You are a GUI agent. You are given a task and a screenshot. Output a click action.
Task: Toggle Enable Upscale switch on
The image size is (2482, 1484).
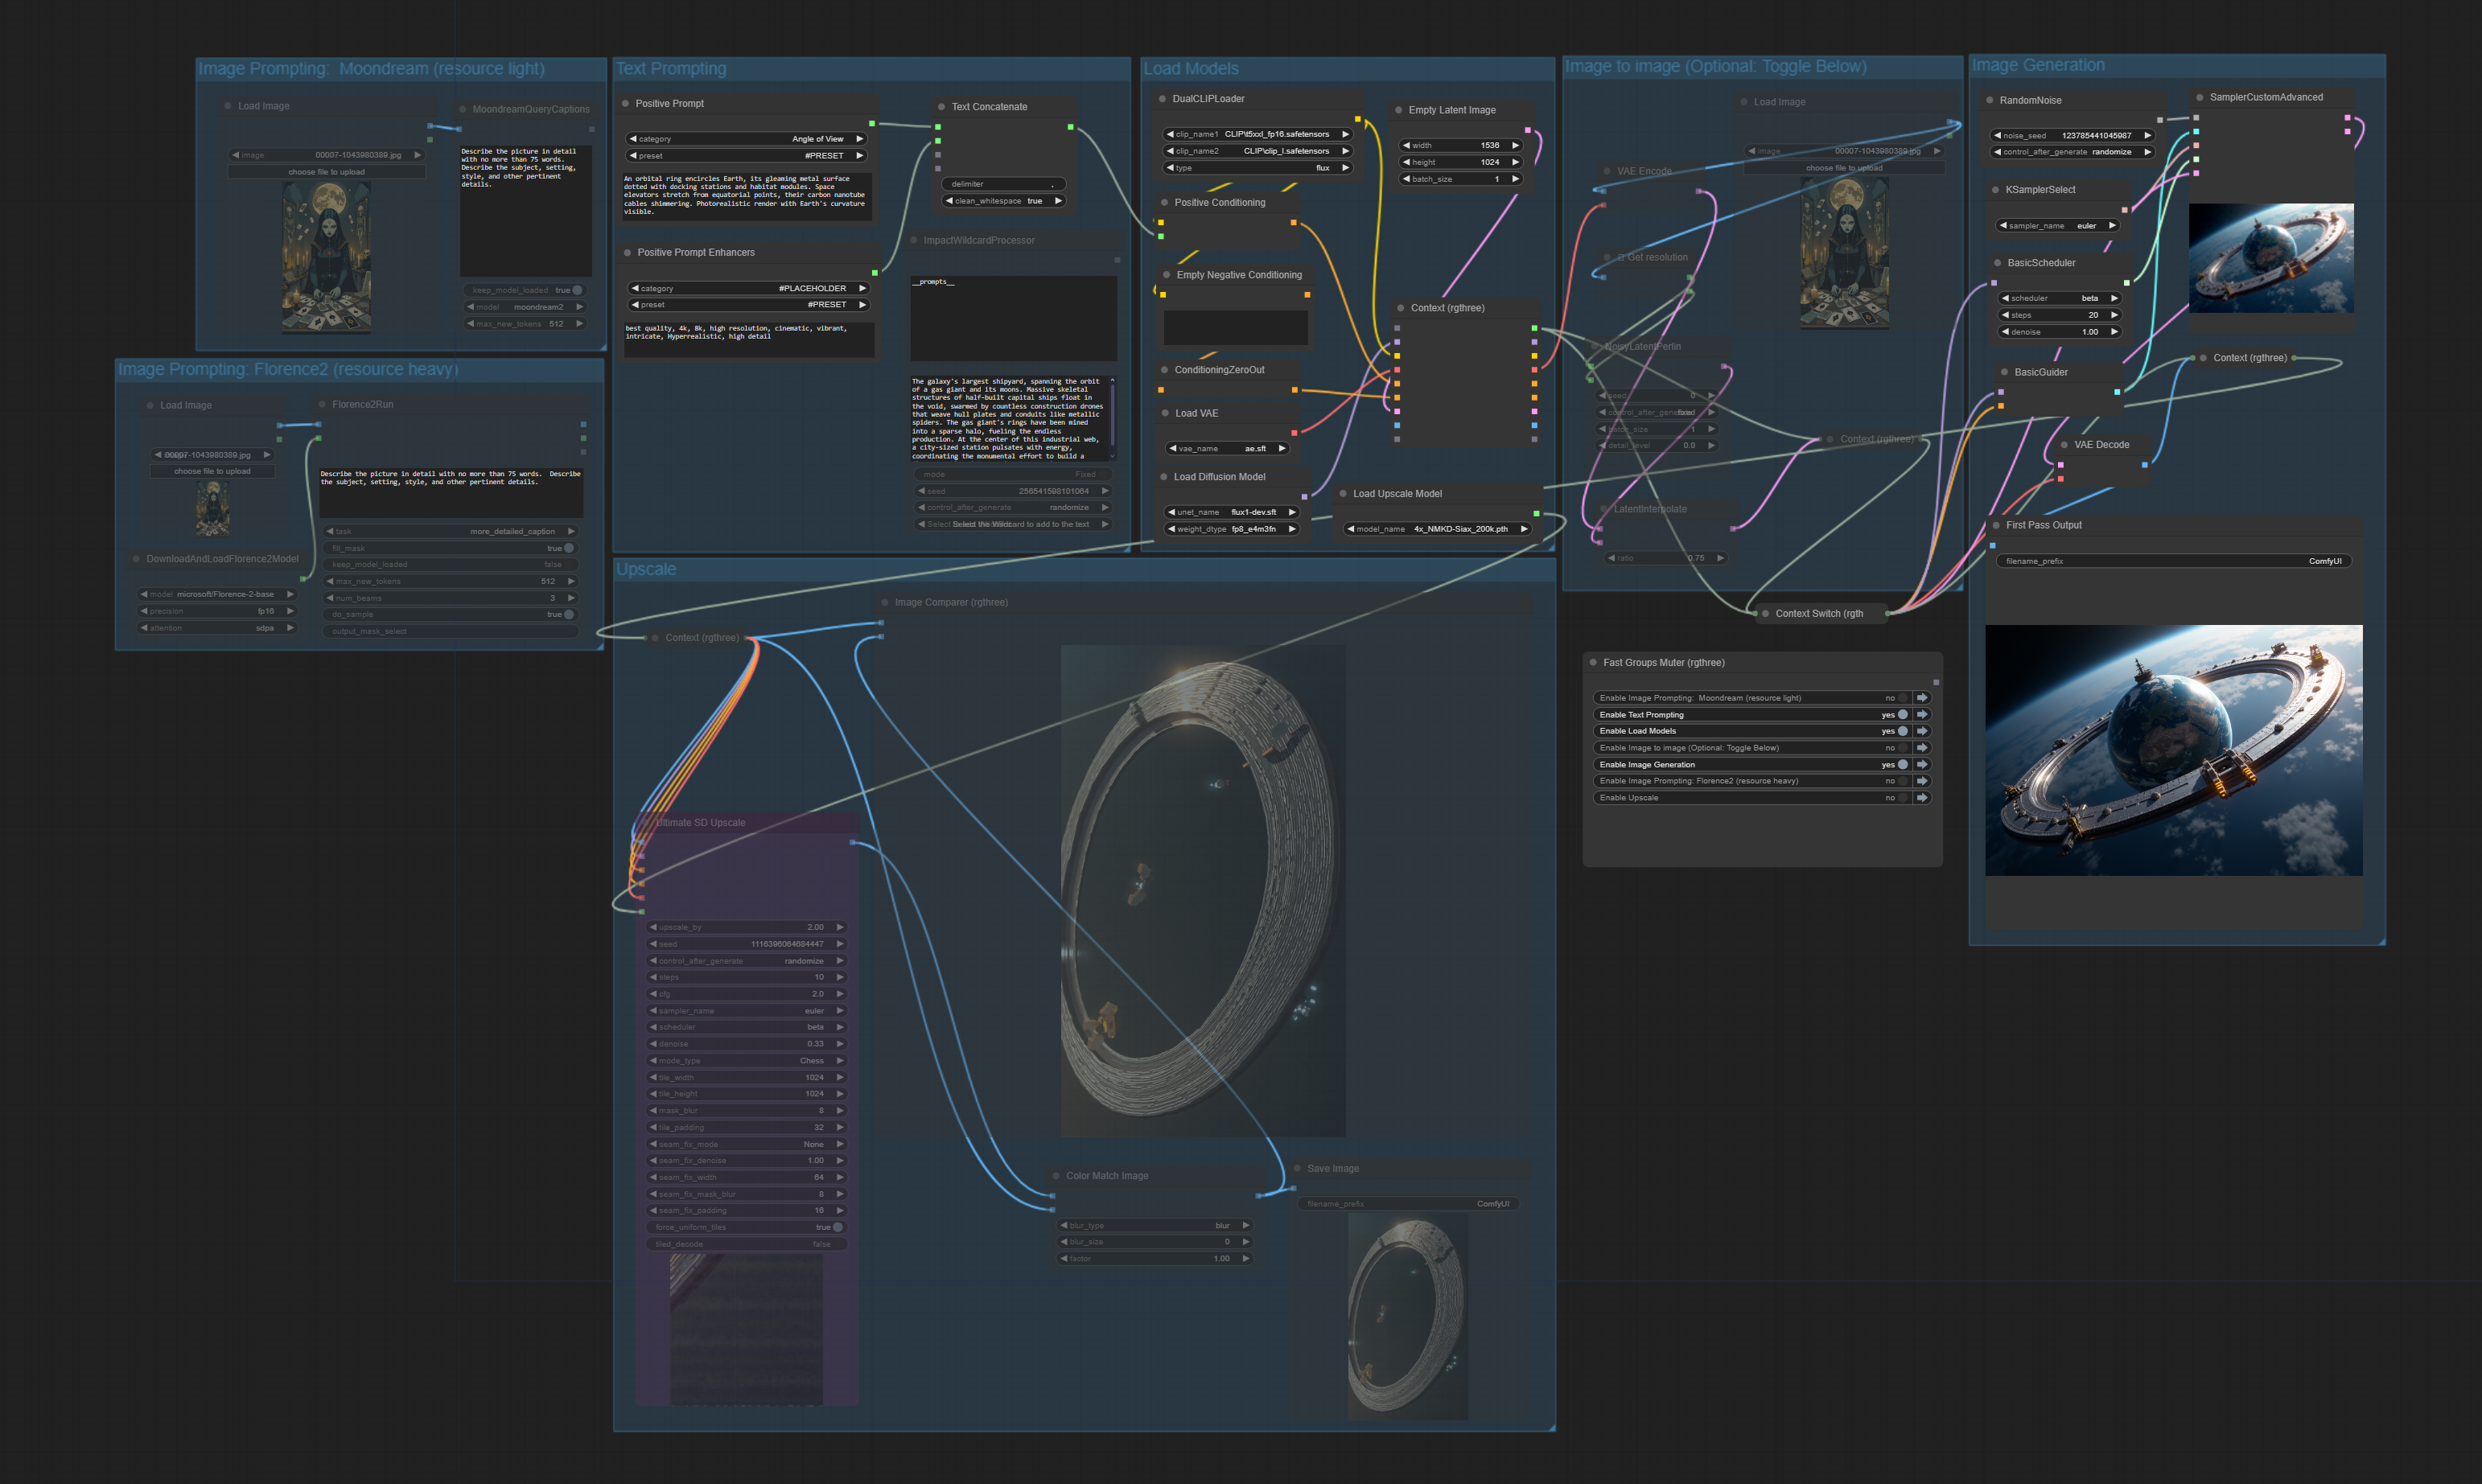1902,798
